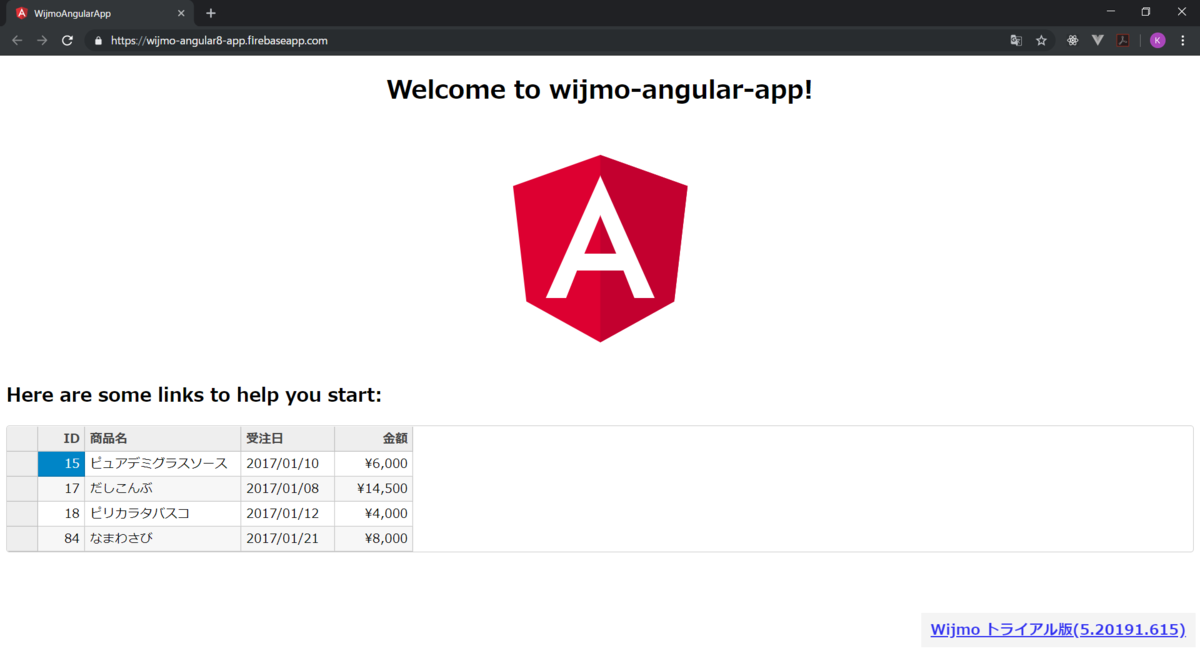
Task: Open the Vue DevTools extension icon
Action: pos(1097,41)
